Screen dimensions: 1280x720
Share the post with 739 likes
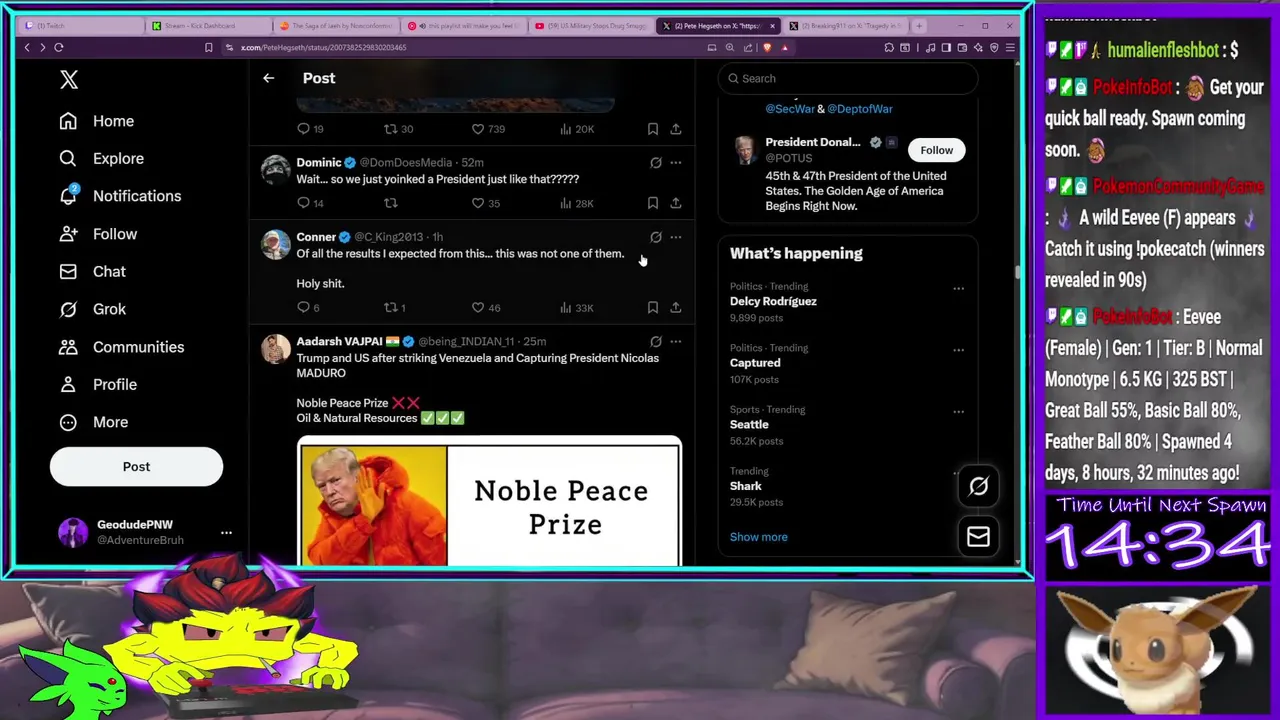click(676, 129)
